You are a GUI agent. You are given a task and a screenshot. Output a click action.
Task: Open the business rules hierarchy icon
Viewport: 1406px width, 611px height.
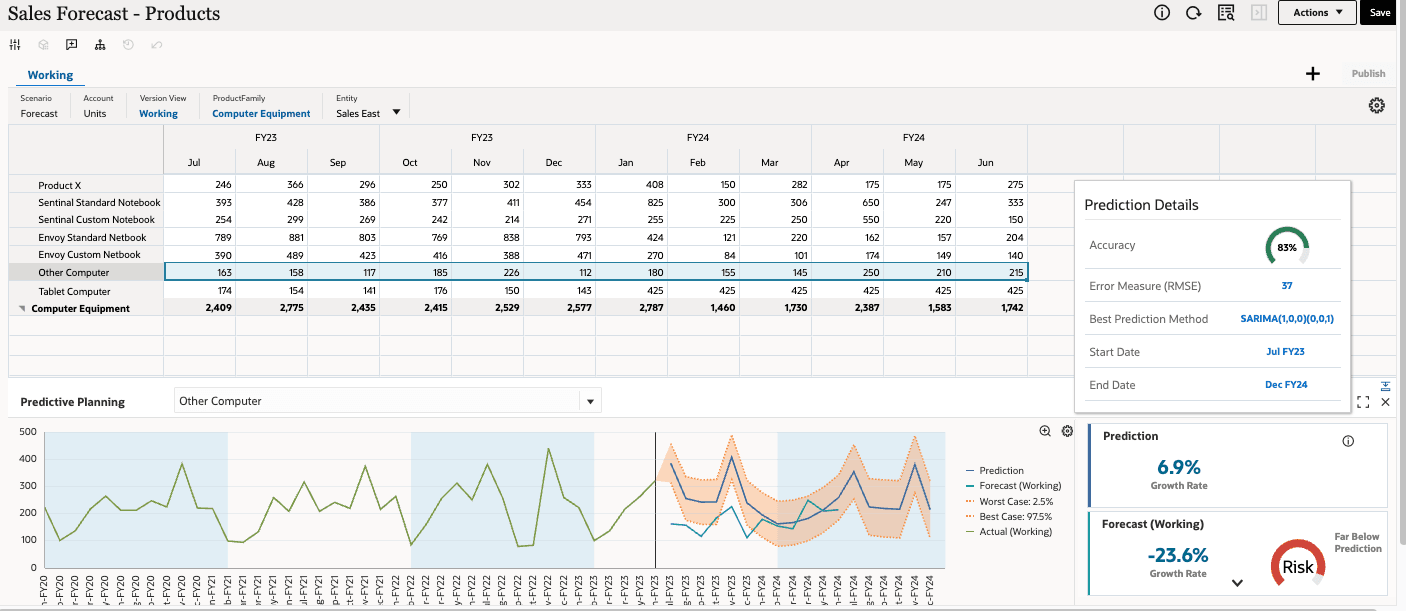[x=99, y=44]
